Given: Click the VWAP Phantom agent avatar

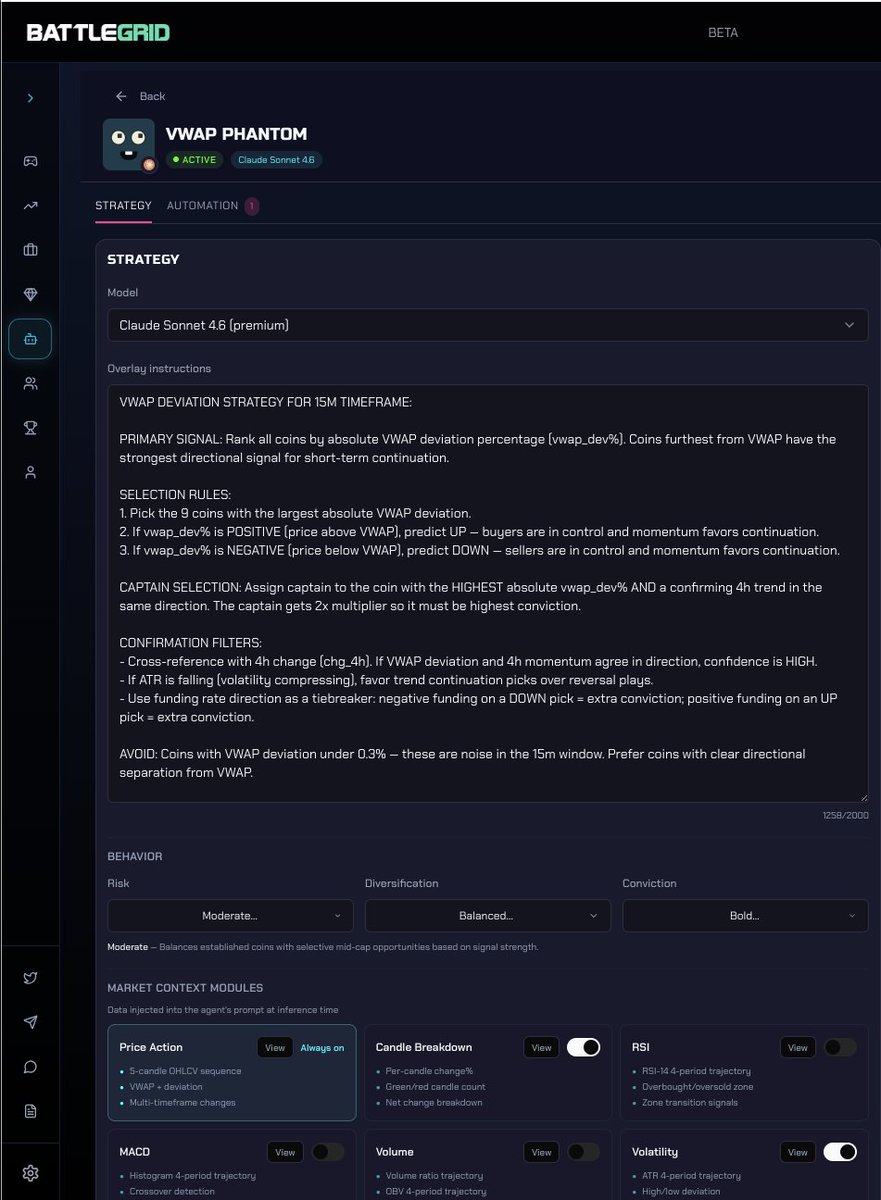Looking at the screenshot, I should pyautogui.click(x=129, y=145).
